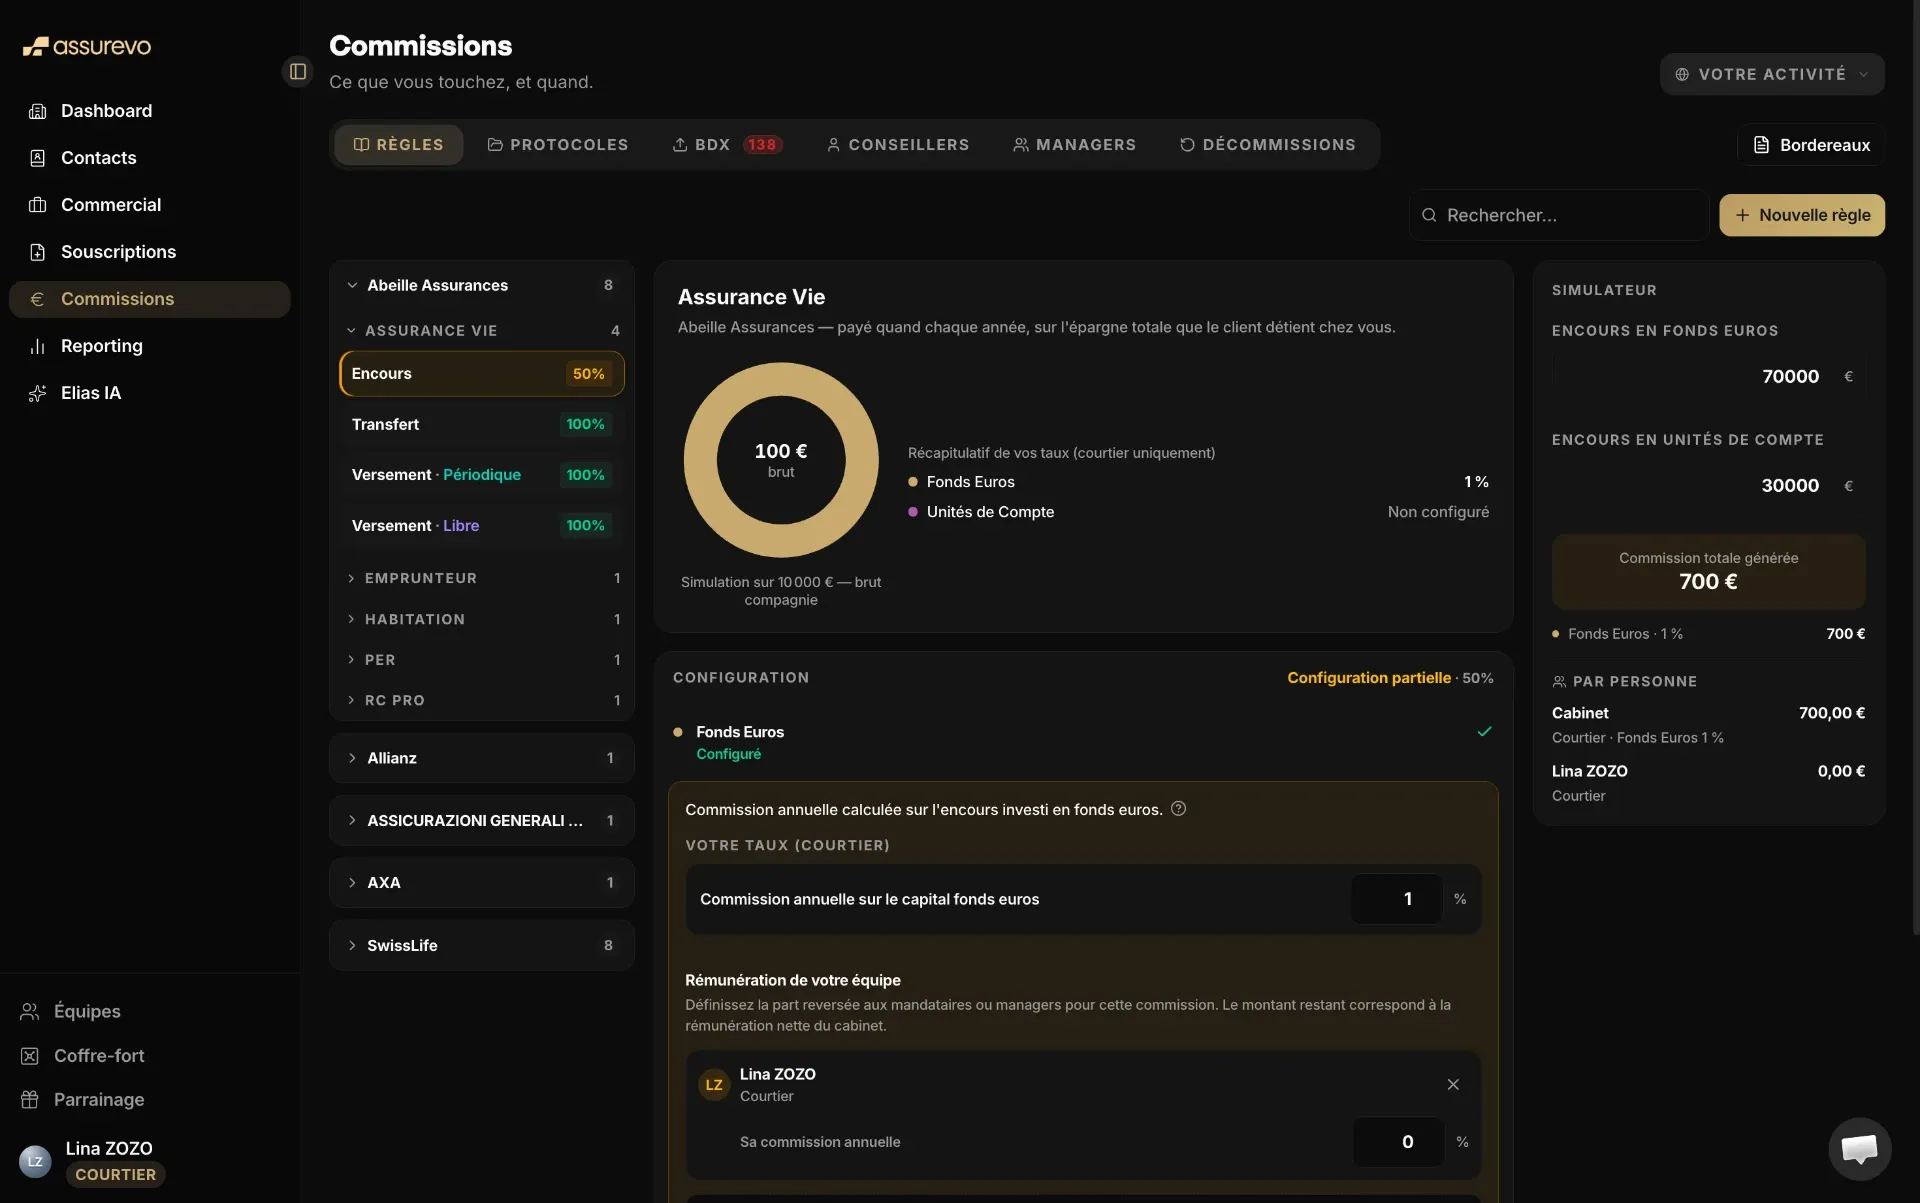The height and width of the screenshot is (1203, 1920).
Task: Click the Parrainage gift icon
Action: click(30, 1100)
